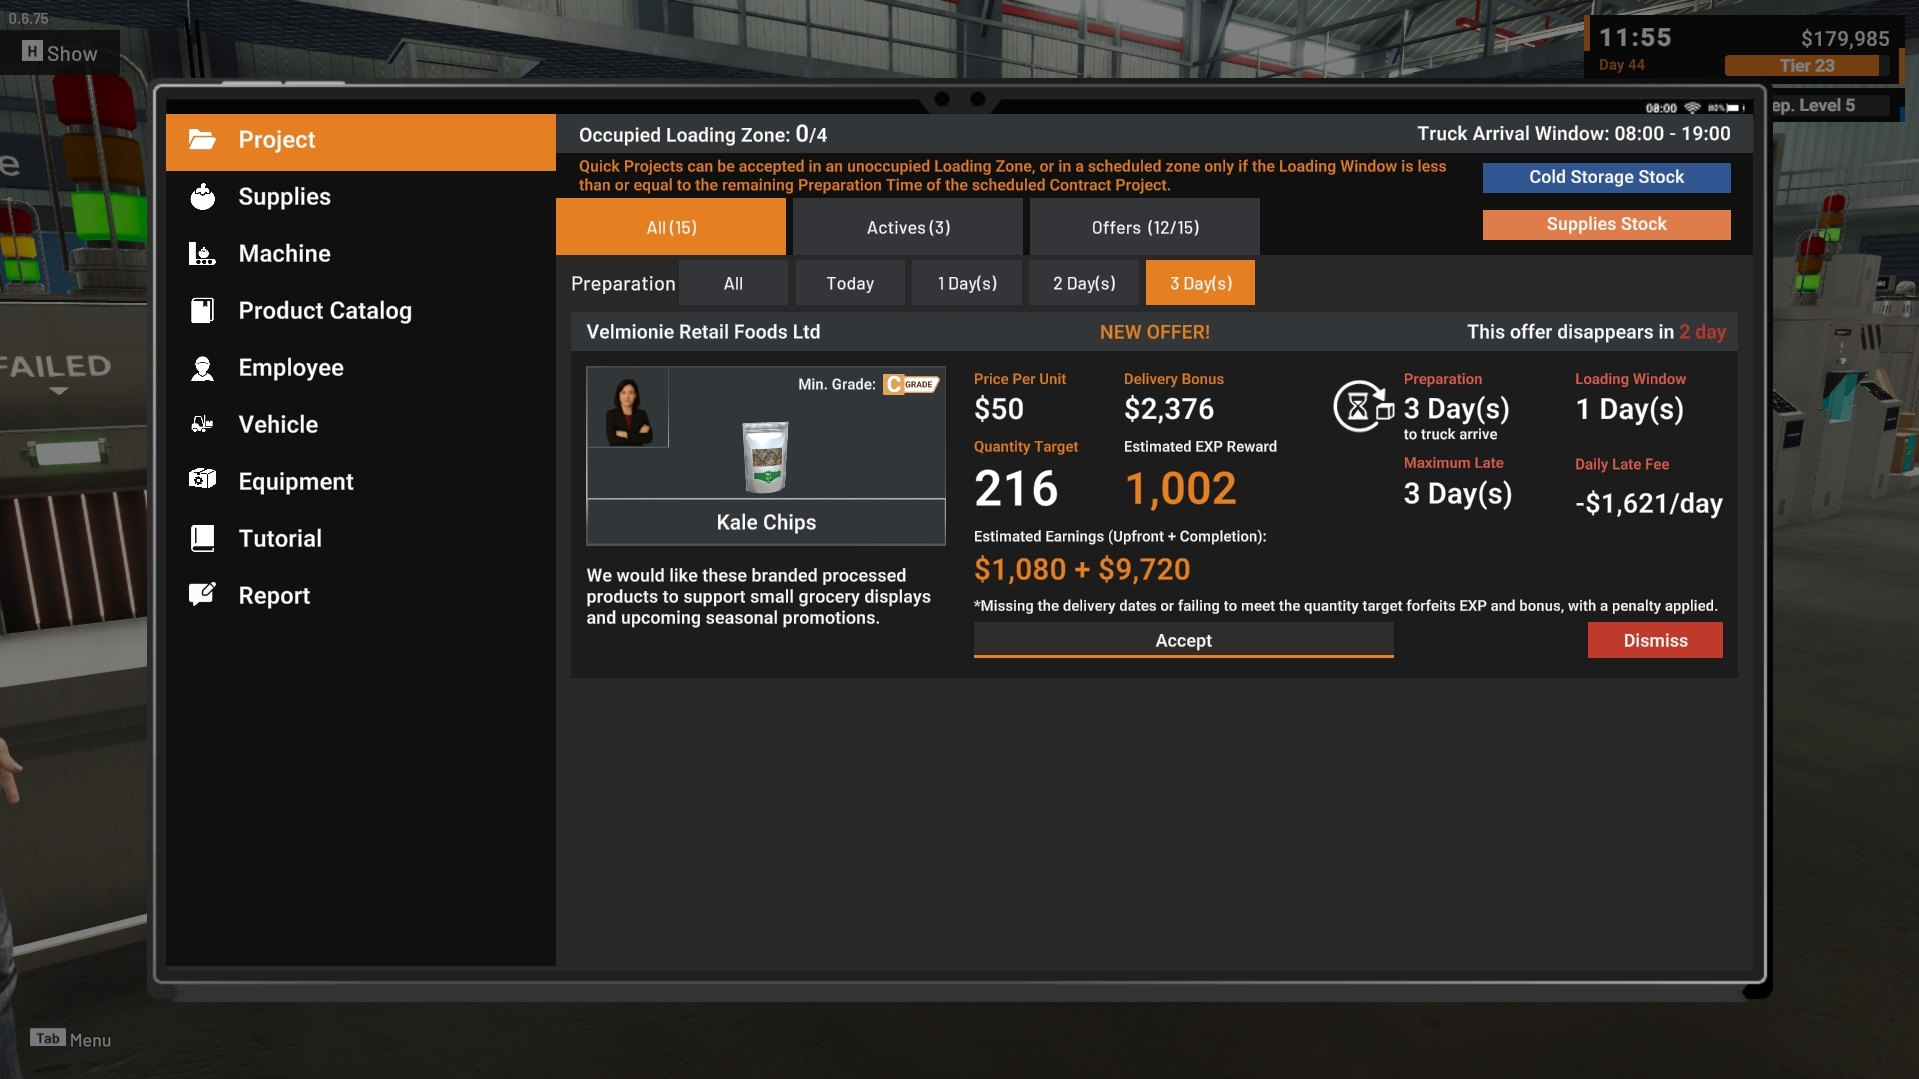Open the Tutorial book icon
Image resolution: width=1919 pixels, height=1079 pixels.
pyautogui.click(x=202, y=539)
